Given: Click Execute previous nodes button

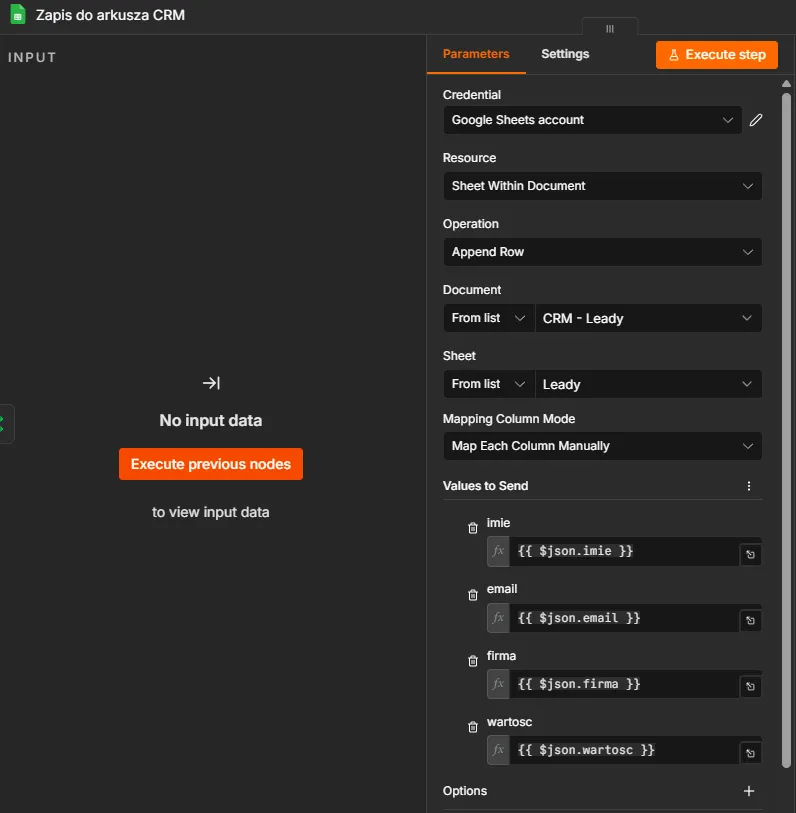Looking at the screenshot, I should [x=211, y=464].
